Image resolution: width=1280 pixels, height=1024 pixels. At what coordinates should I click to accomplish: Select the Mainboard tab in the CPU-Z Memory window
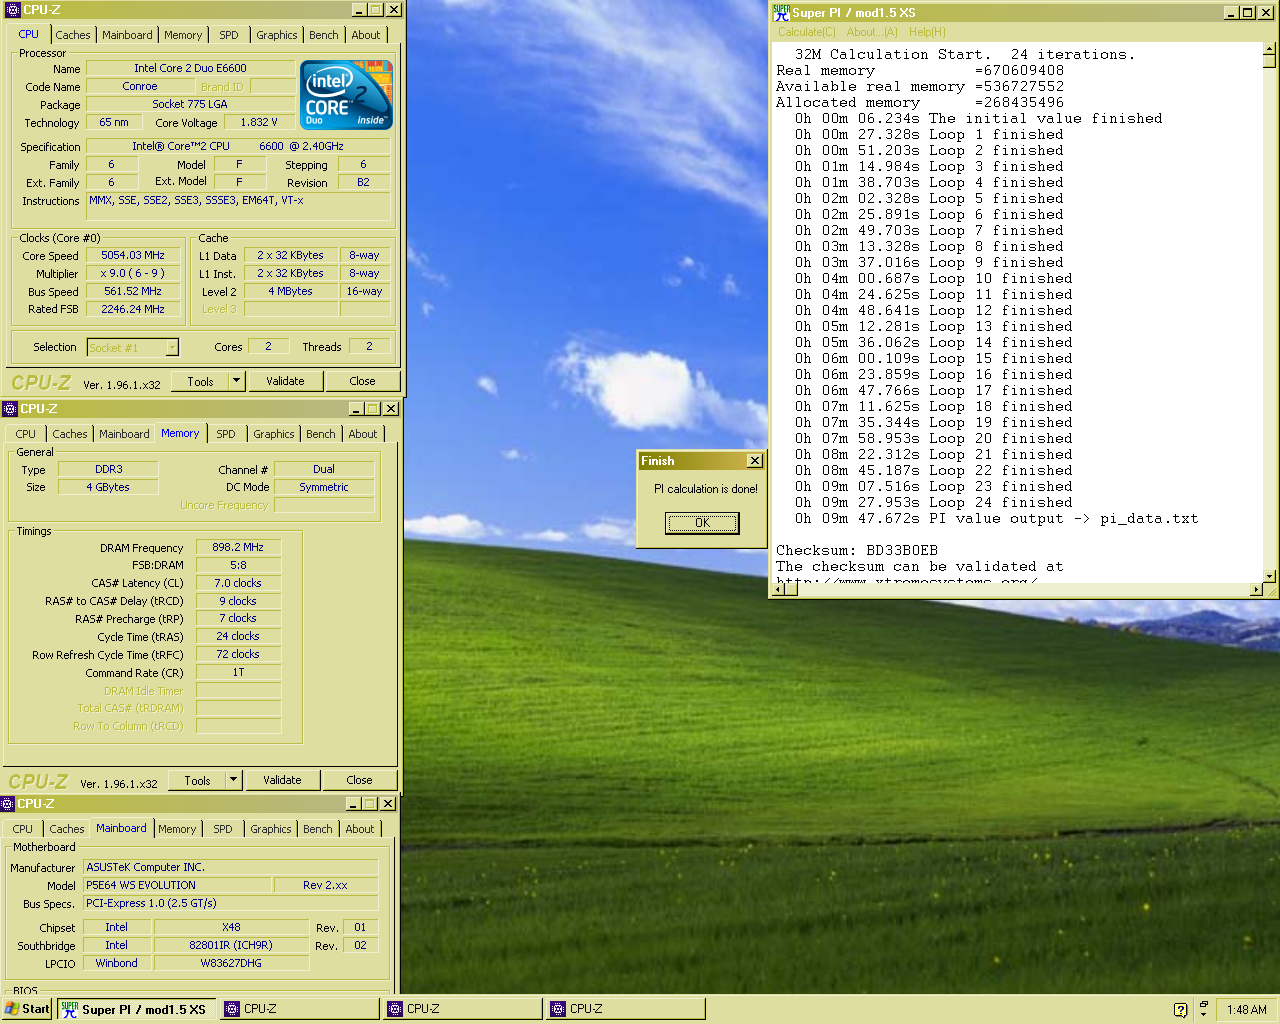125,434
